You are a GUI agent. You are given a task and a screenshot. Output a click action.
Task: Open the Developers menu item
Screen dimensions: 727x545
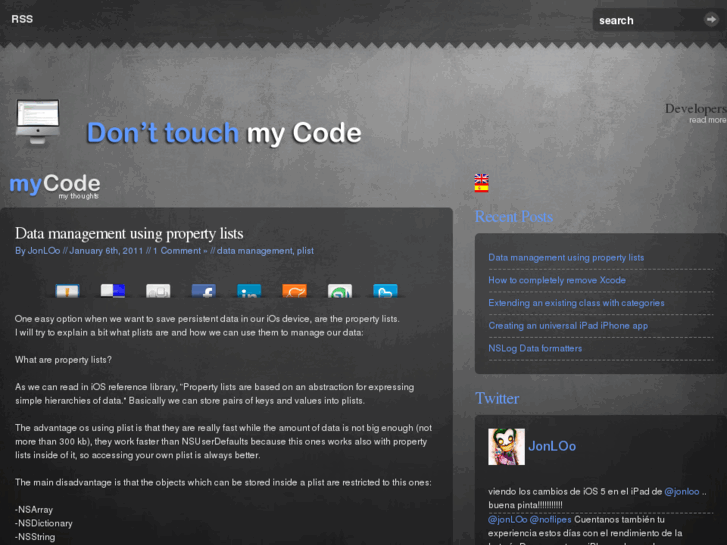695,109
